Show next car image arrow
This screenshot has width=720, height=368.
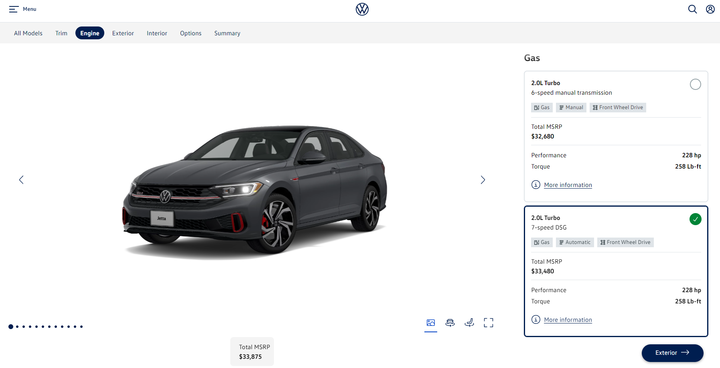(483, 180)
